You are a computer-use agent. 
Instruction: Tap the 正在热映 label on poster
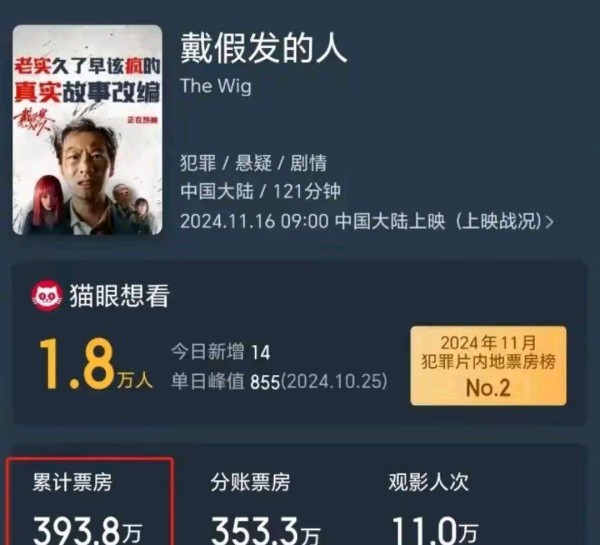pos(142,120)
